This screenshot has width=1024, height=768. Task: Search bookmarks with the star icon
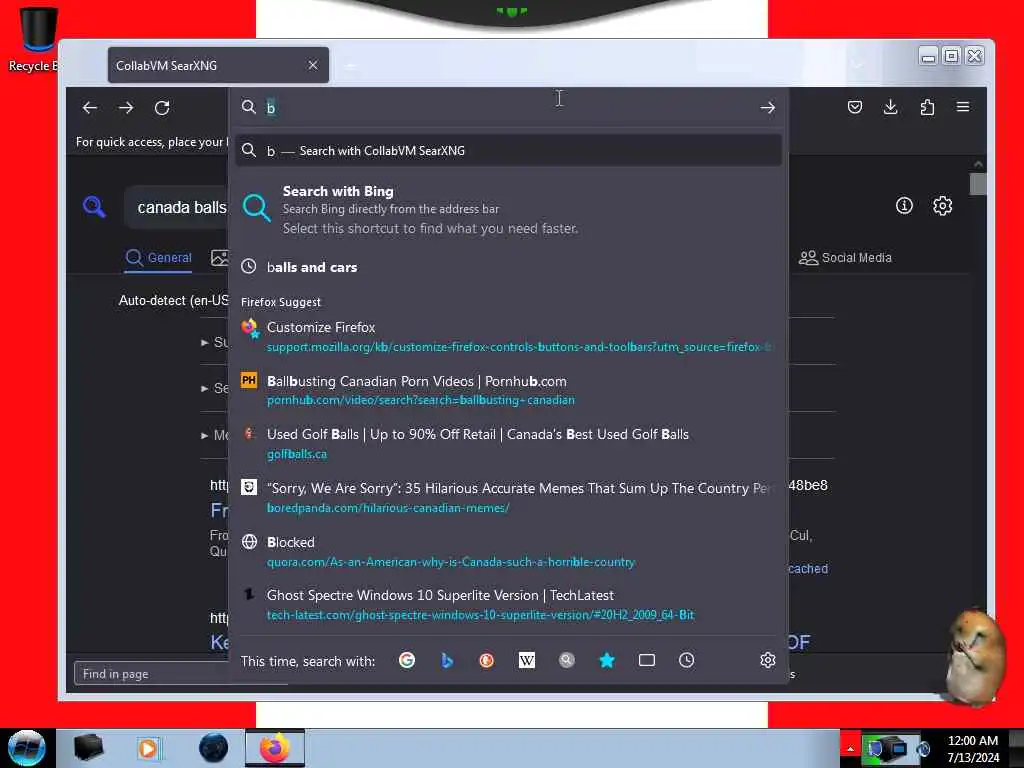[607, 660]
